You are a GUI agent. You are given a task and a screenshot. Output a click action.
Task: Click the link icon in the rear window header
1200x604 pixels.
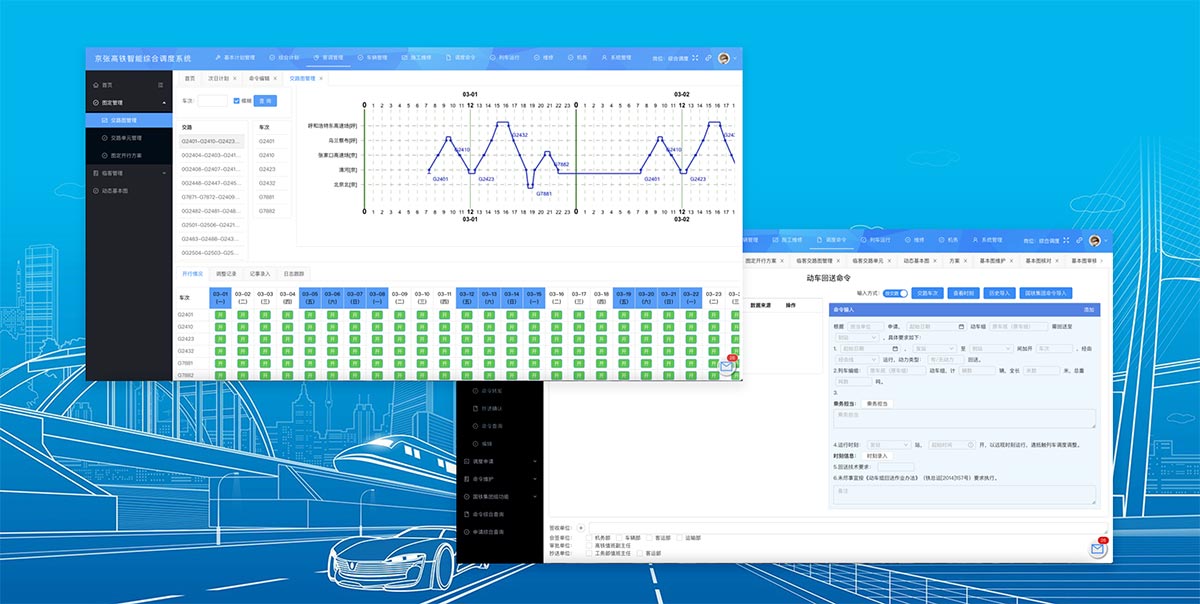pos(1079,241)
